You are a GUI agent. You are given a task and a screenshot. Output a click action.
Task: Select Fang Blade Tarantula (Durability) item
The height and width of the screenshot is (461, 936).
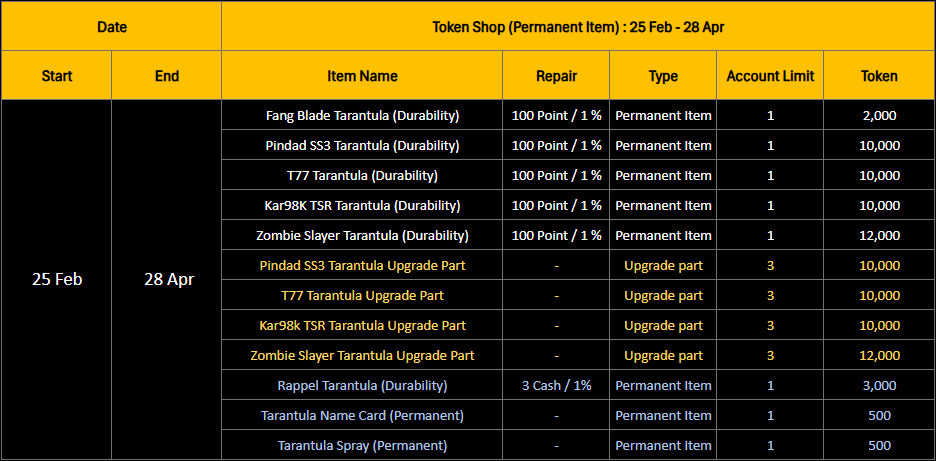click(x=362, y=115)
